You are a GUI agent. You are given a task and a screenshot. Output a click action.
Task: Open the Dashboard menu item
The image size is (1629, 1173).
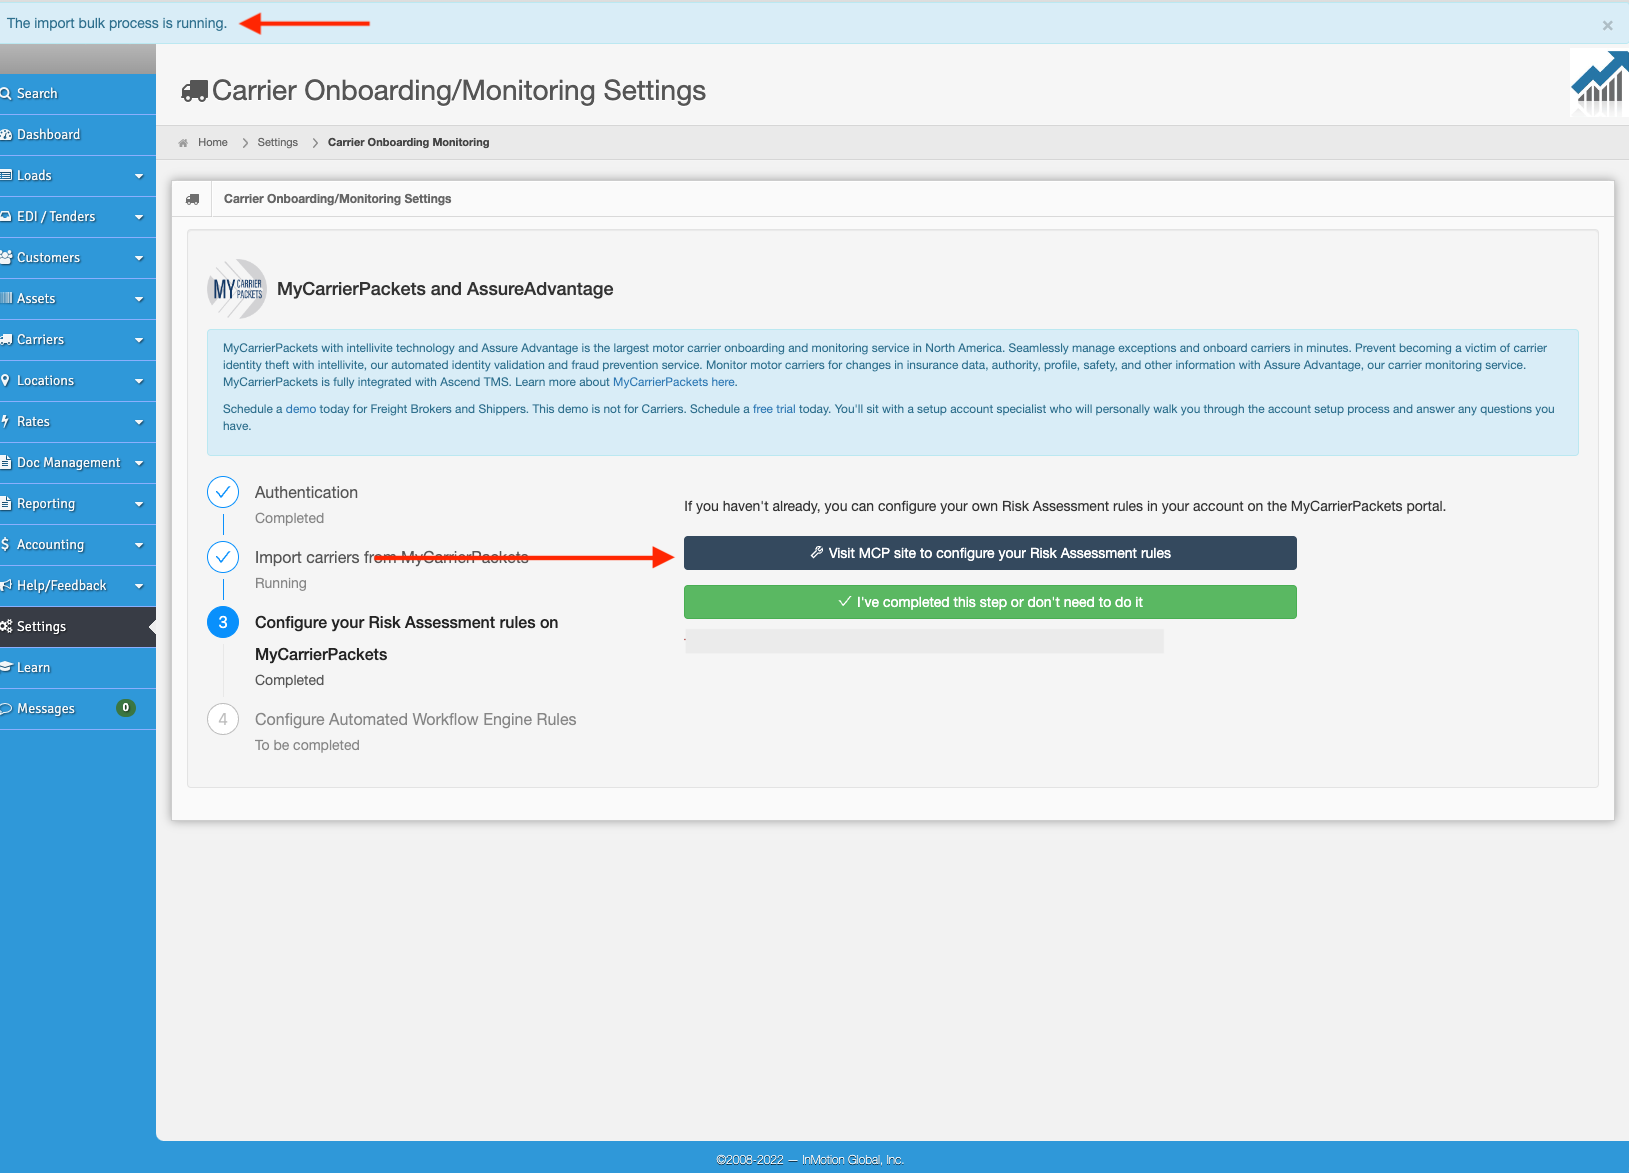click(78, 135)
